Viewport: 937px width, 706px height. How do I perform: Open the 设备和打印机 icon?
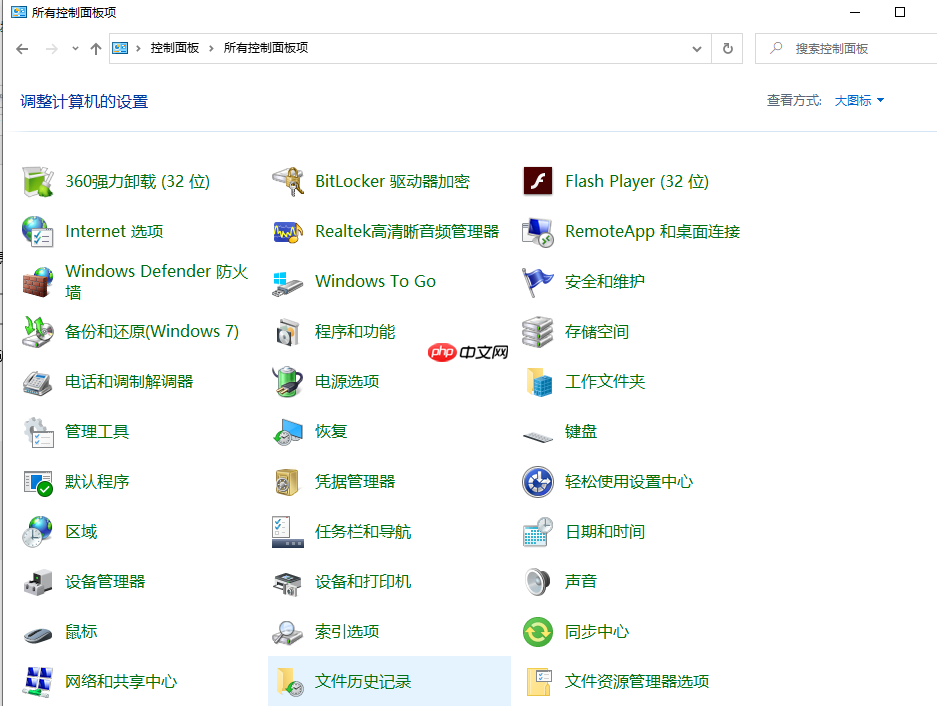pyautogui.click(x=288, y=582)
